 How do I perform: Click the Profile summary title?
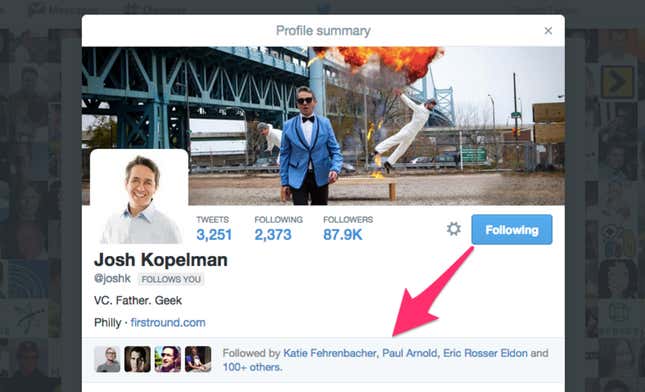click(323, 30)
